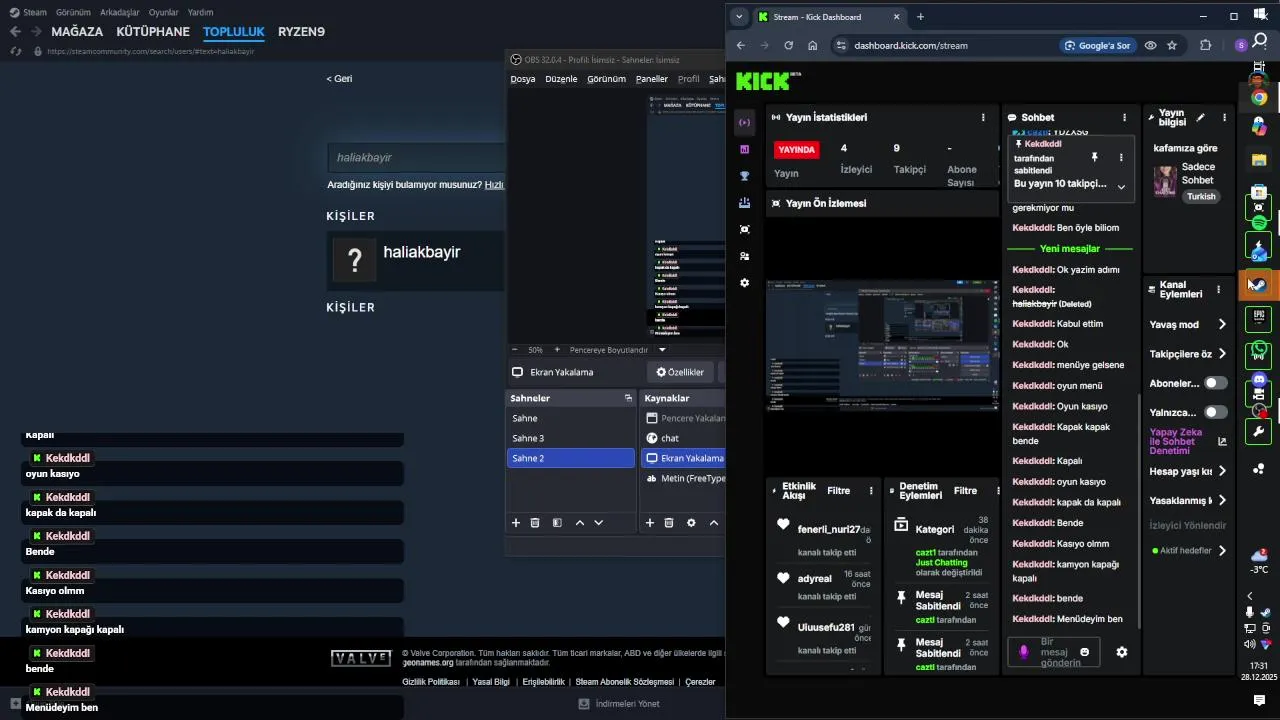Open Düzenle menu in OBS

(x=561, y=79)
